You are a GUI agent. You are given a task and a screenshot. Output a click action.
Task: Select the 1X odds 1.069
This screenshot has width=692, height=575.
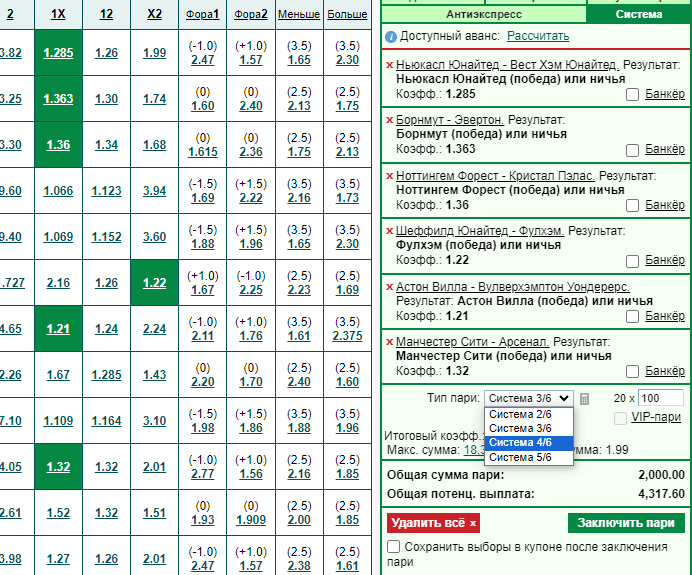[58, 237]
